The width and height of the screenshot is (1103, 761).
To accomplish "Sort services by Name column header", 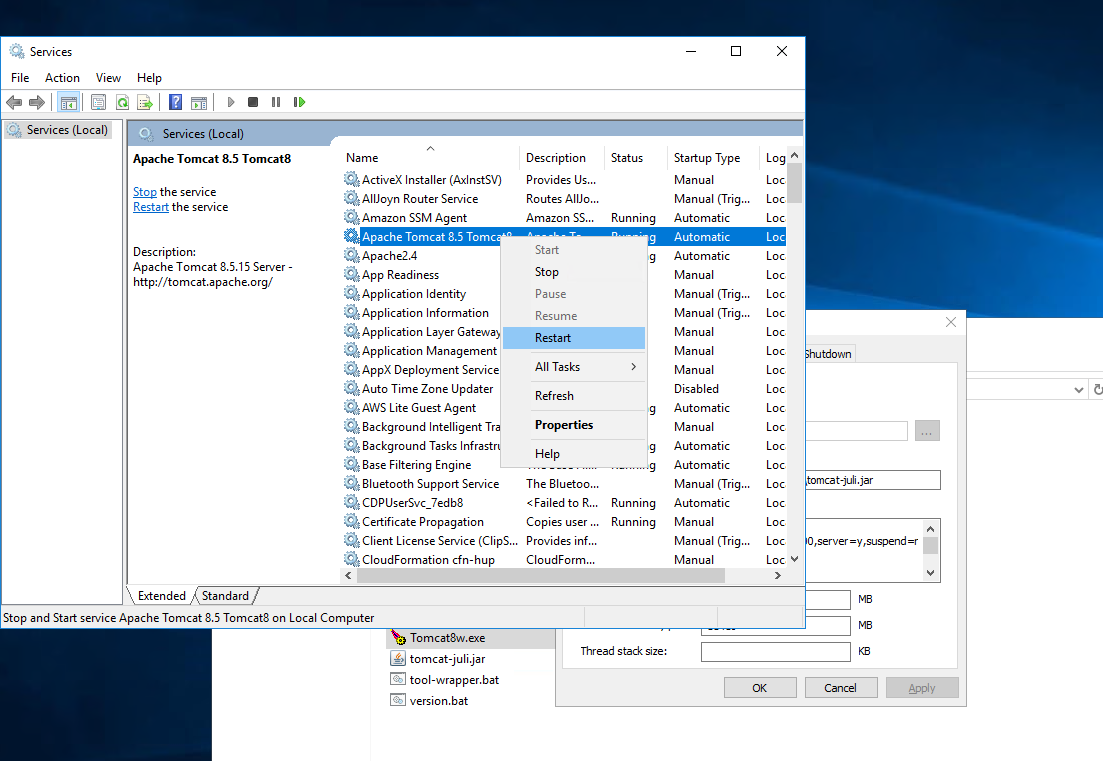I will [x=362, y=158].
